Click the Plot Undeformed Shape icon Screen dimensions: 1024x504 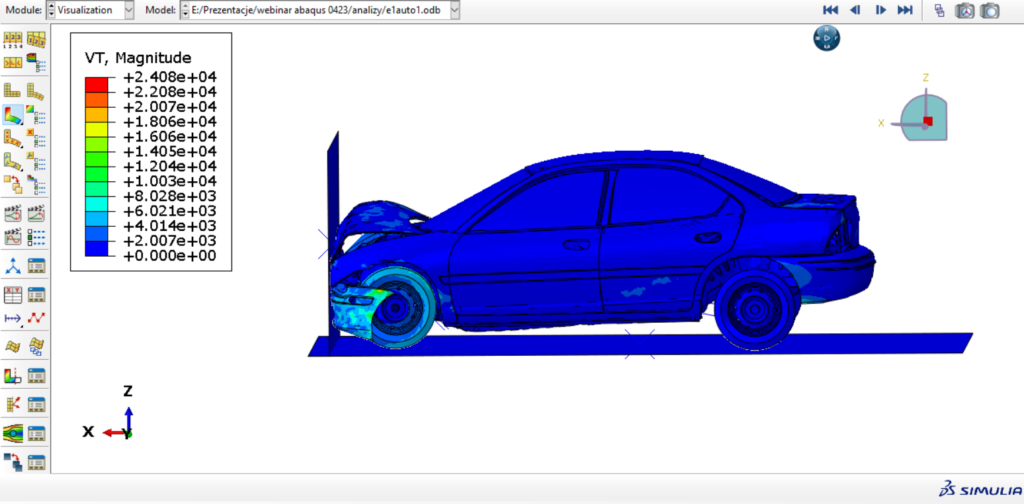coord(13,90)
